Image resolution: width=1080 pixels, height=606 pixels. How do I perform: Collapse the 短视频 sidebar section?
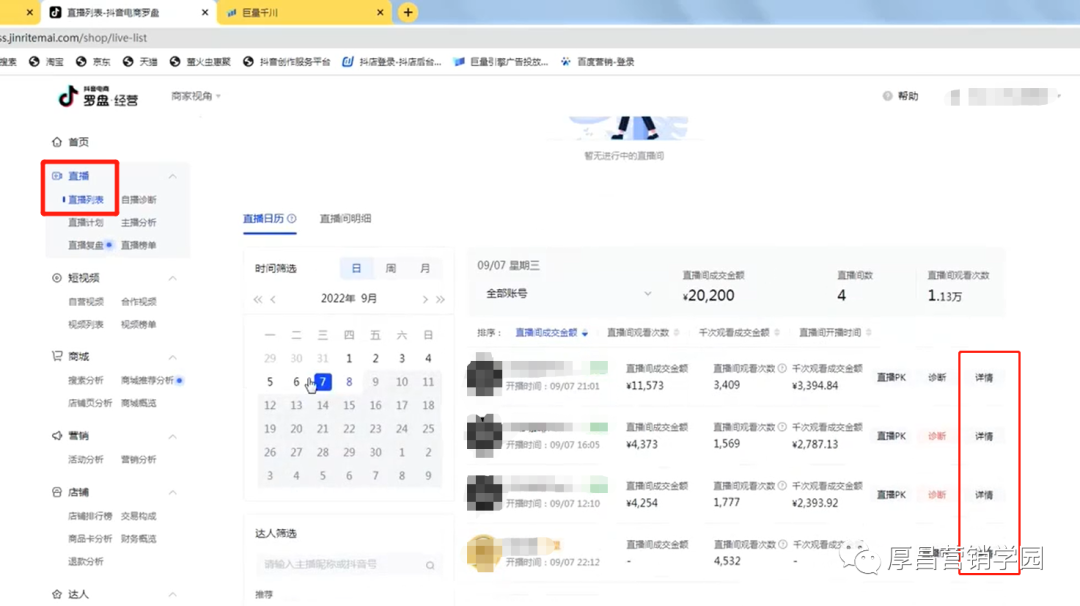tap(172, 278)
